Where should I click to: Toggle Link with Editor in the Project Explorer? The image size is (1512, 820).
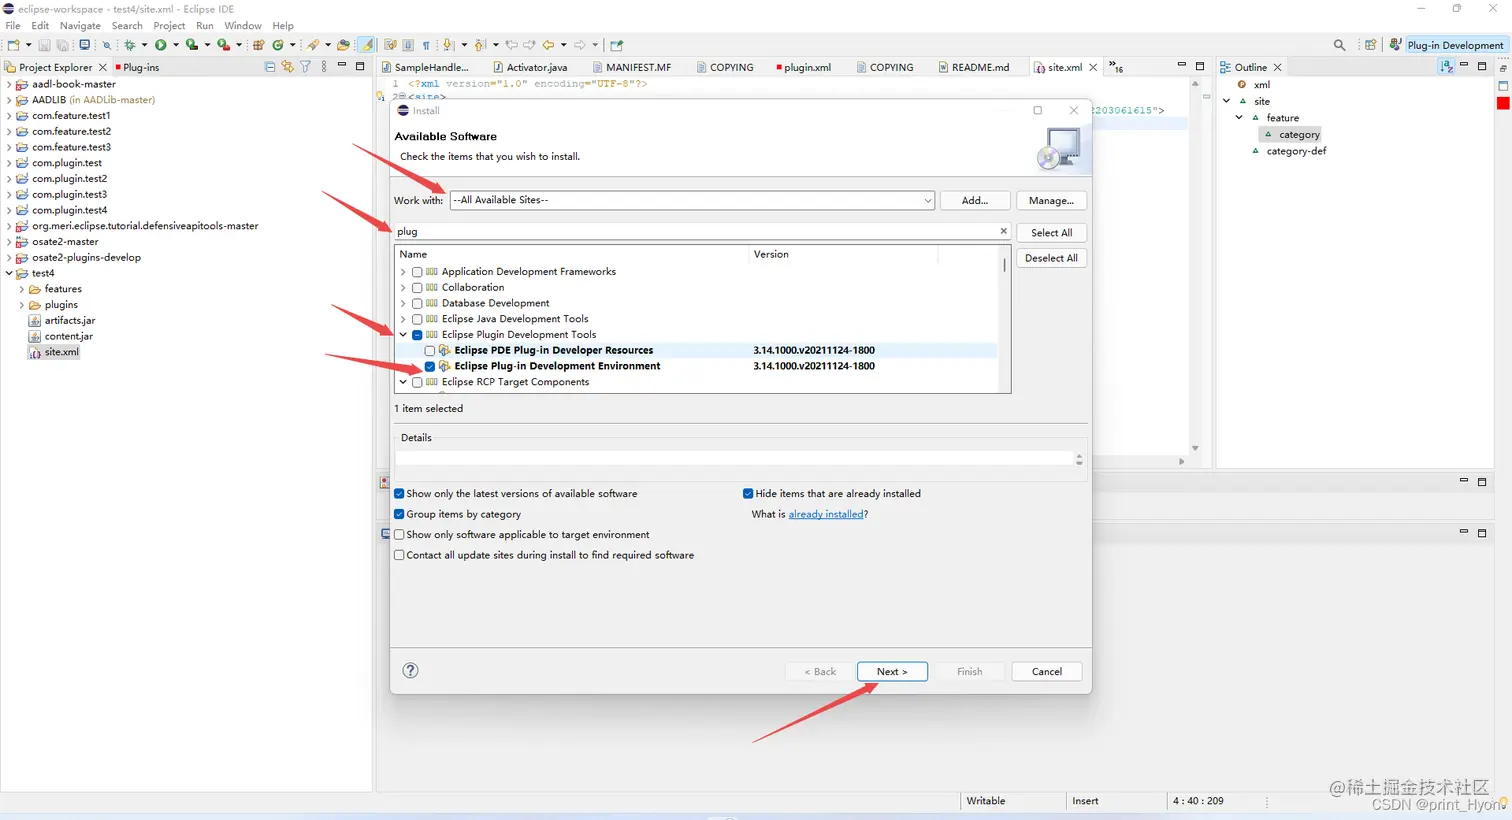288,67
